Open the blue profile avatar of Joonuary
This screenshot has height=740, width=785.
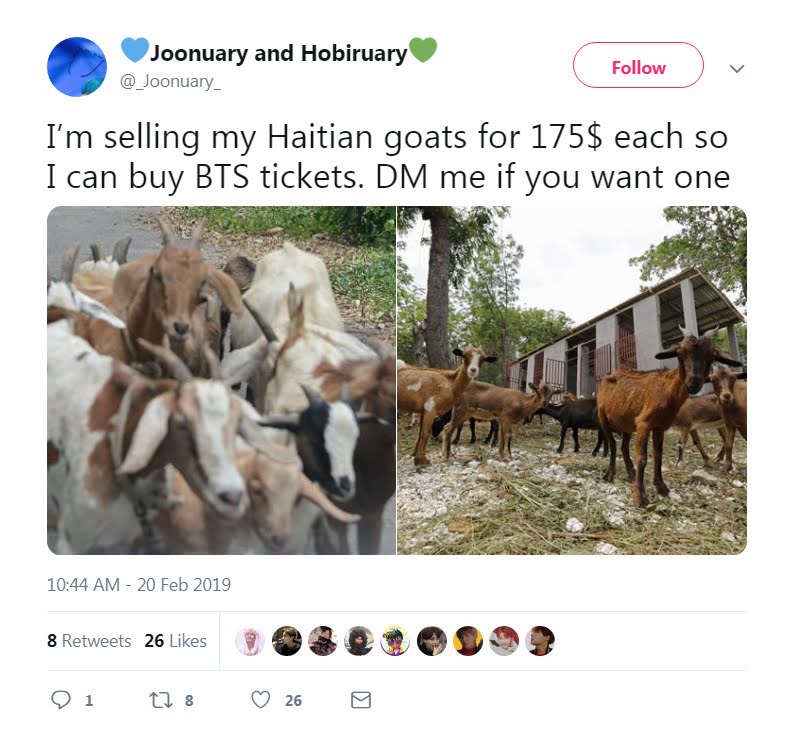pyautogui.click(x=77, y=67)
